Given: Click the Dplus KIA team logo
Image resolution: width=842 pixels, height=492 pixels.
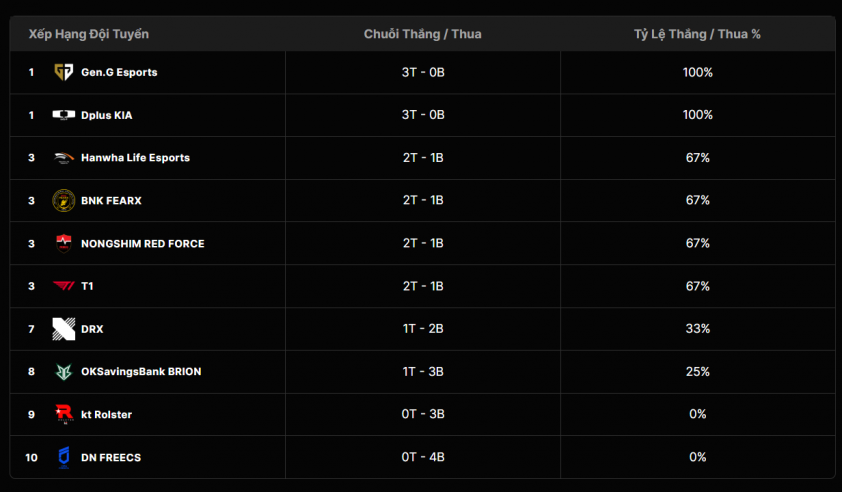Looking at the screenshot, I should (63, 114).
